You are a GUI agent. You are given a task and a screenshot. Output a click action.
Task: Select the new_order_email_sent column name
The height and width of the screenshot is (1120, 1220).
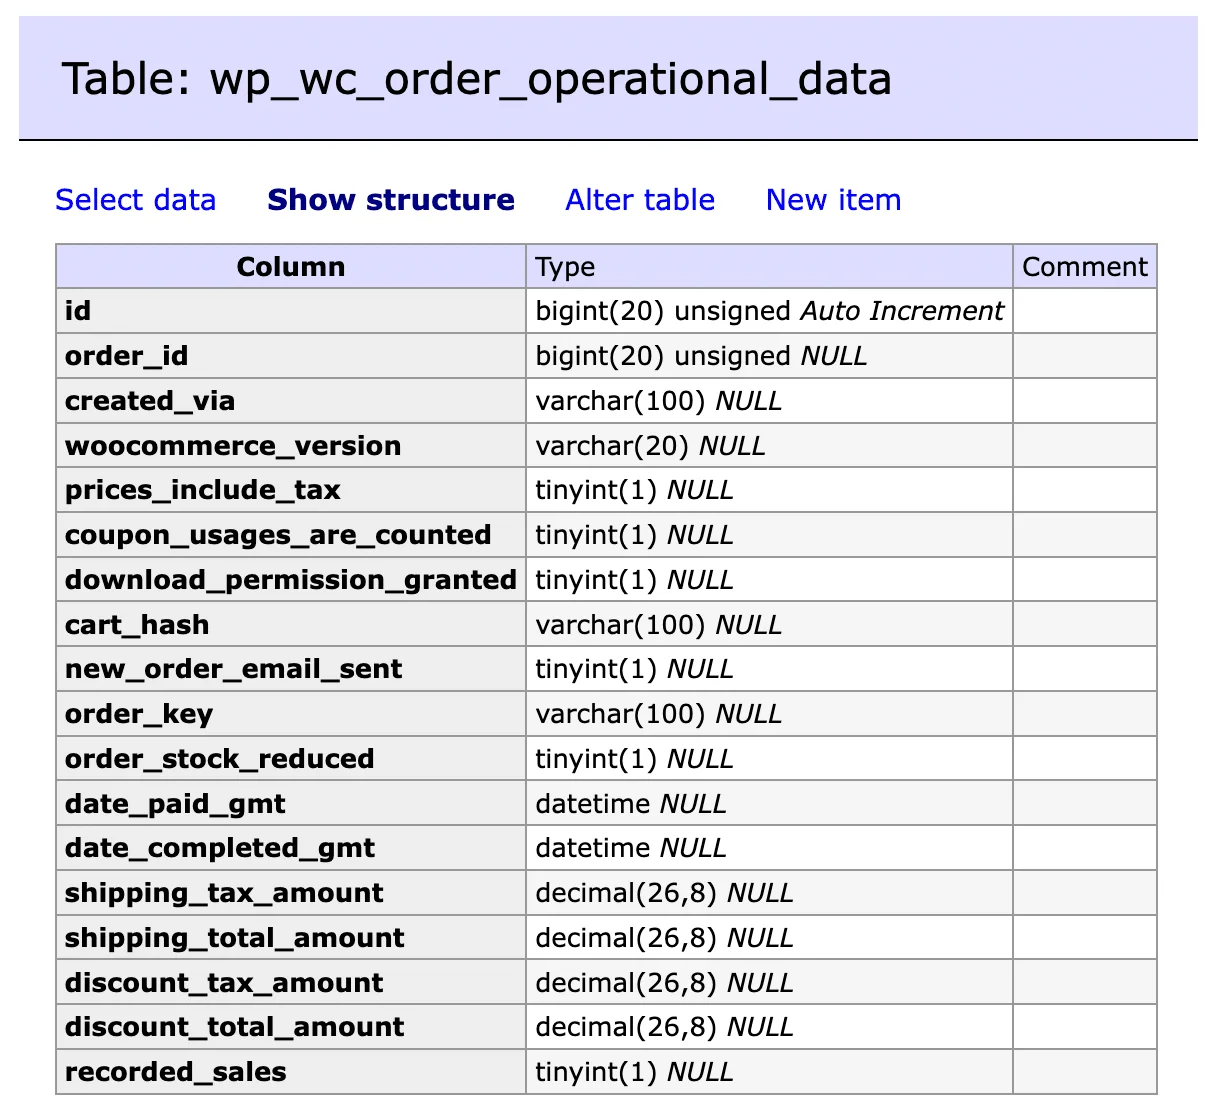click(x=233, y=669)
